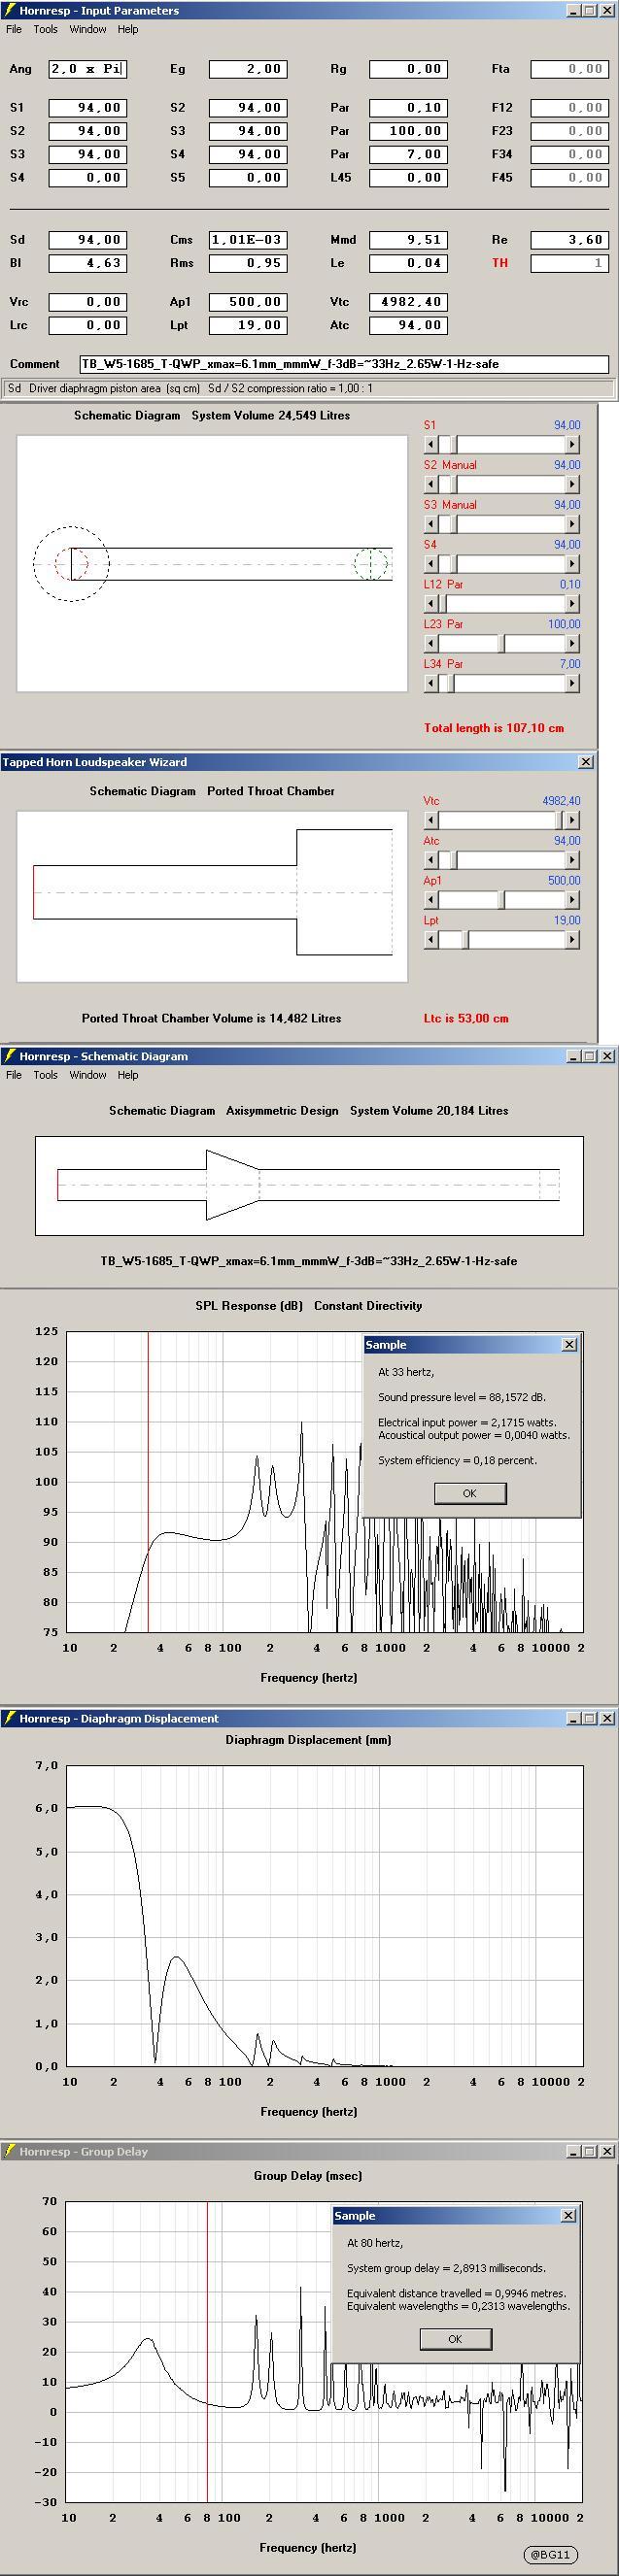
Task: Open File menu in Schematic Diagram window
Action: (x=14, y=1075)
